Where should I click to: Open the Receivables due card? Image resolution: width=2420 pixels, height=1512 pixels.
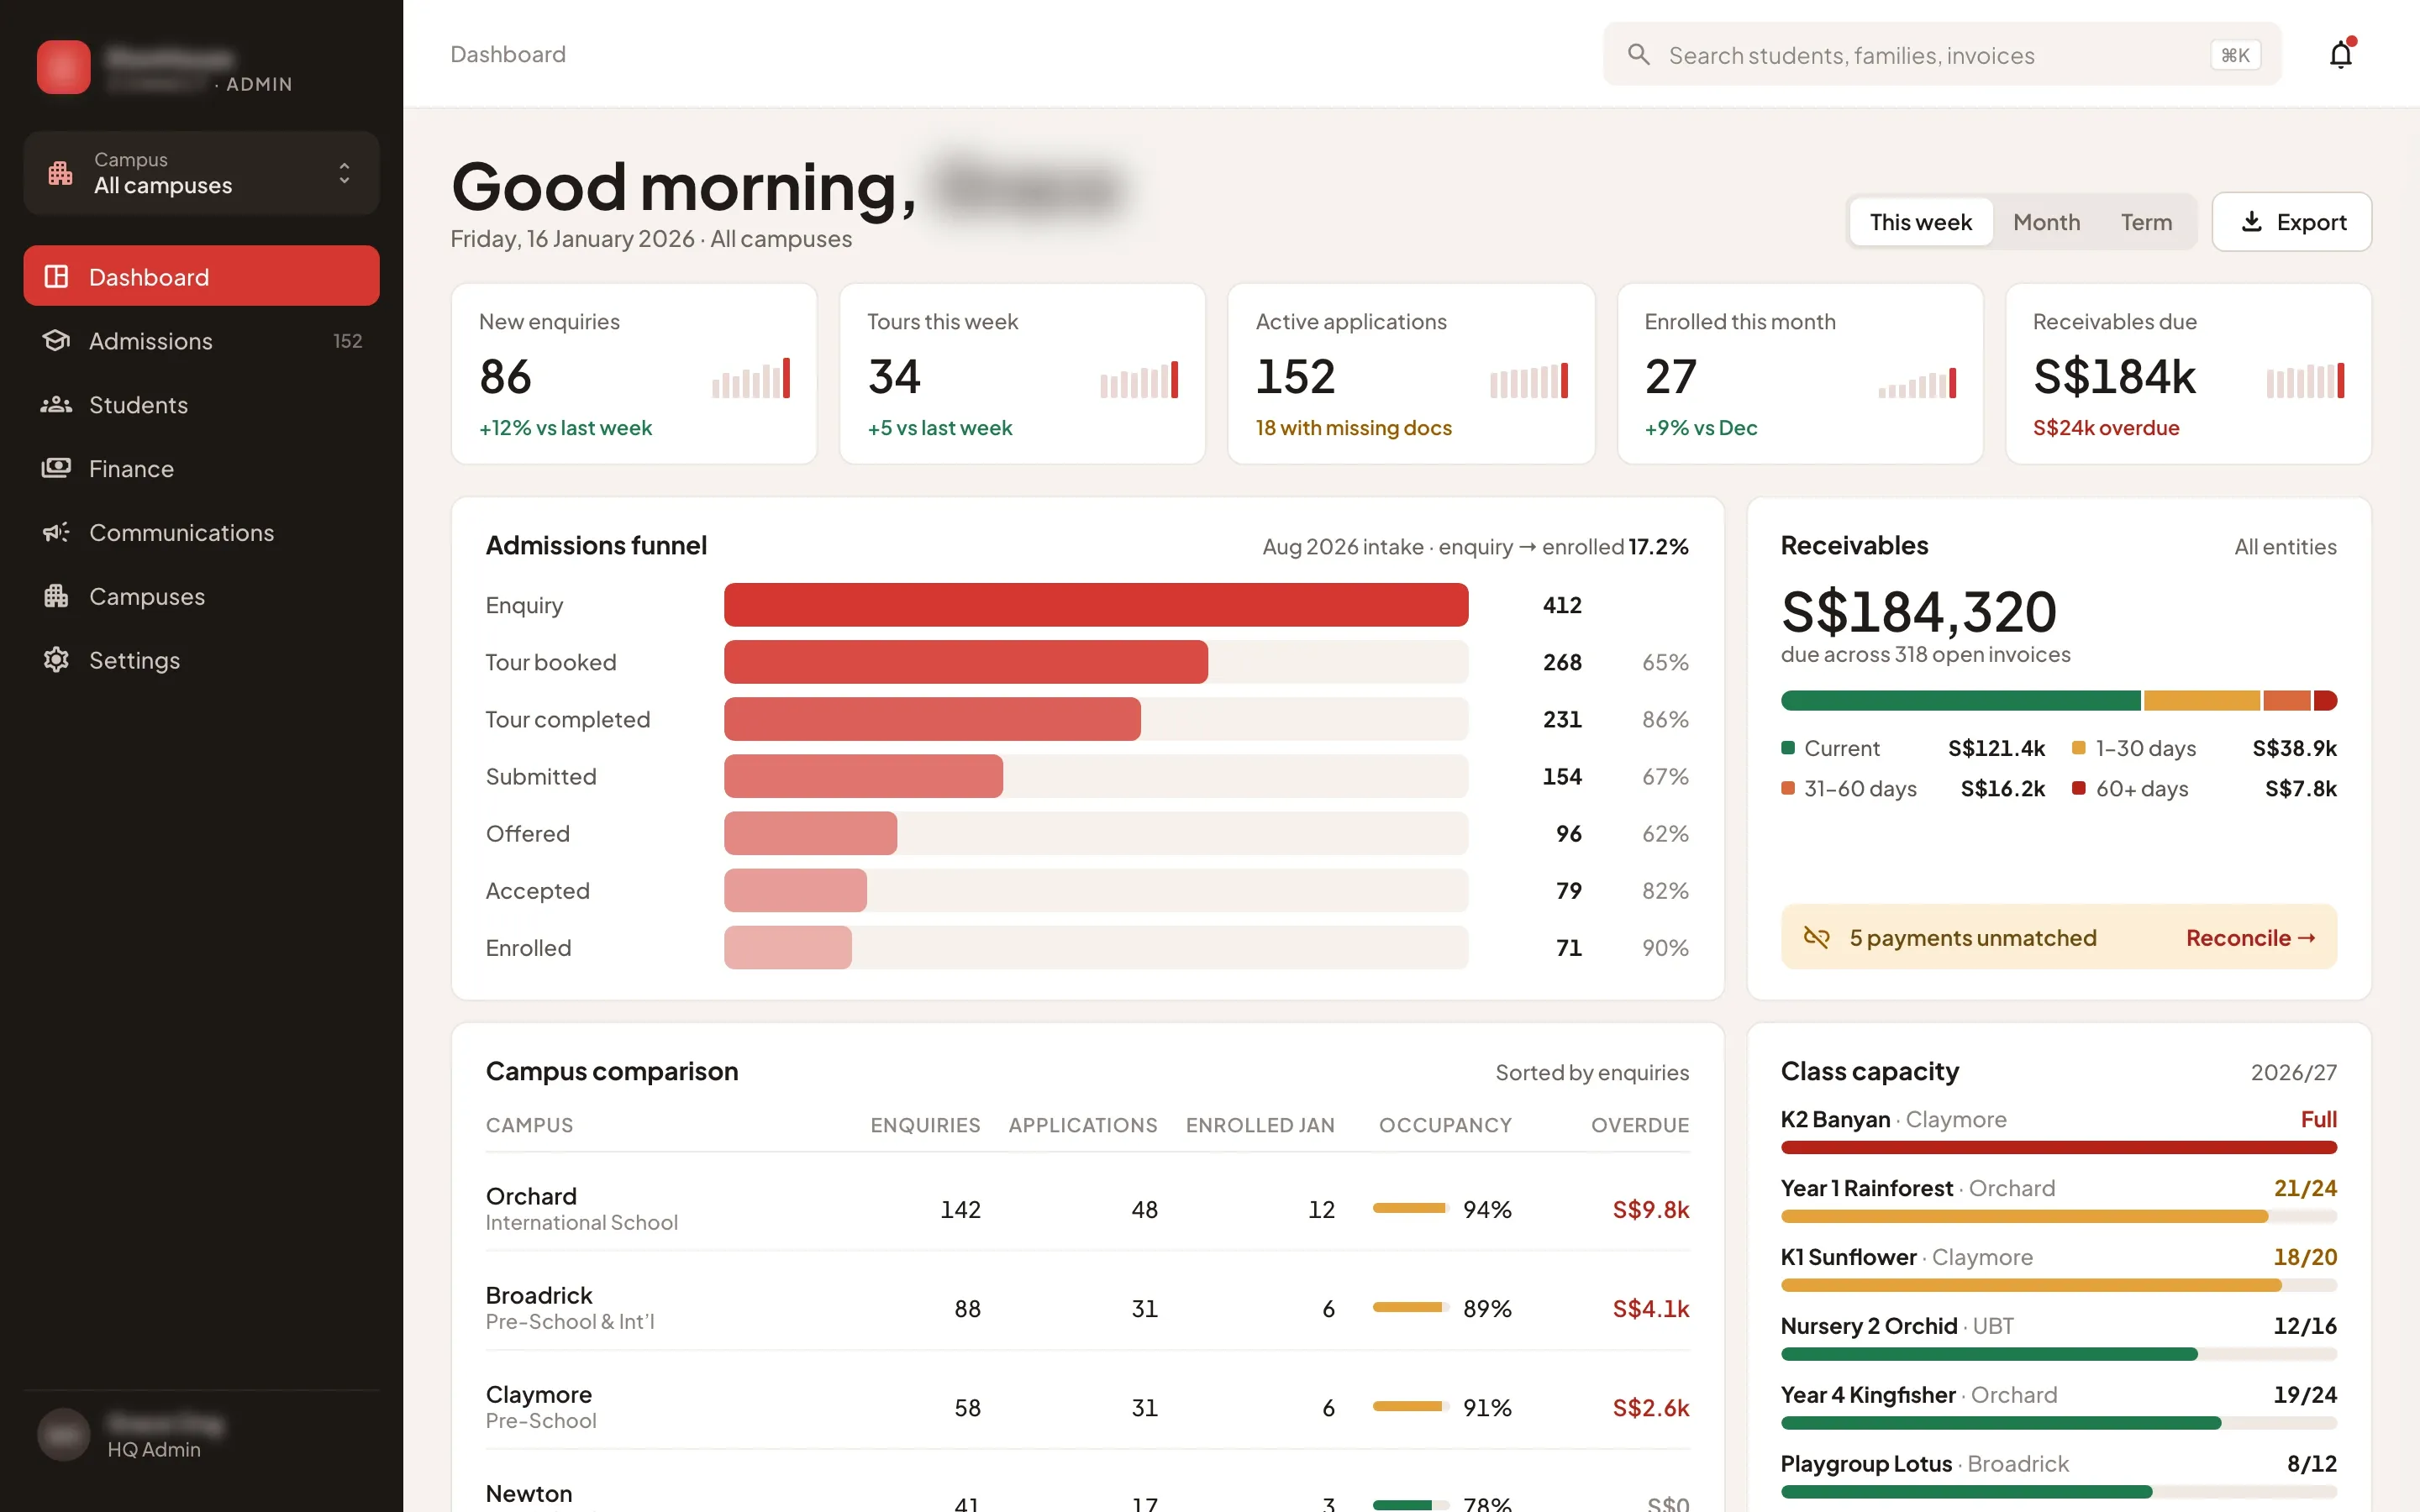point(2188,373)
